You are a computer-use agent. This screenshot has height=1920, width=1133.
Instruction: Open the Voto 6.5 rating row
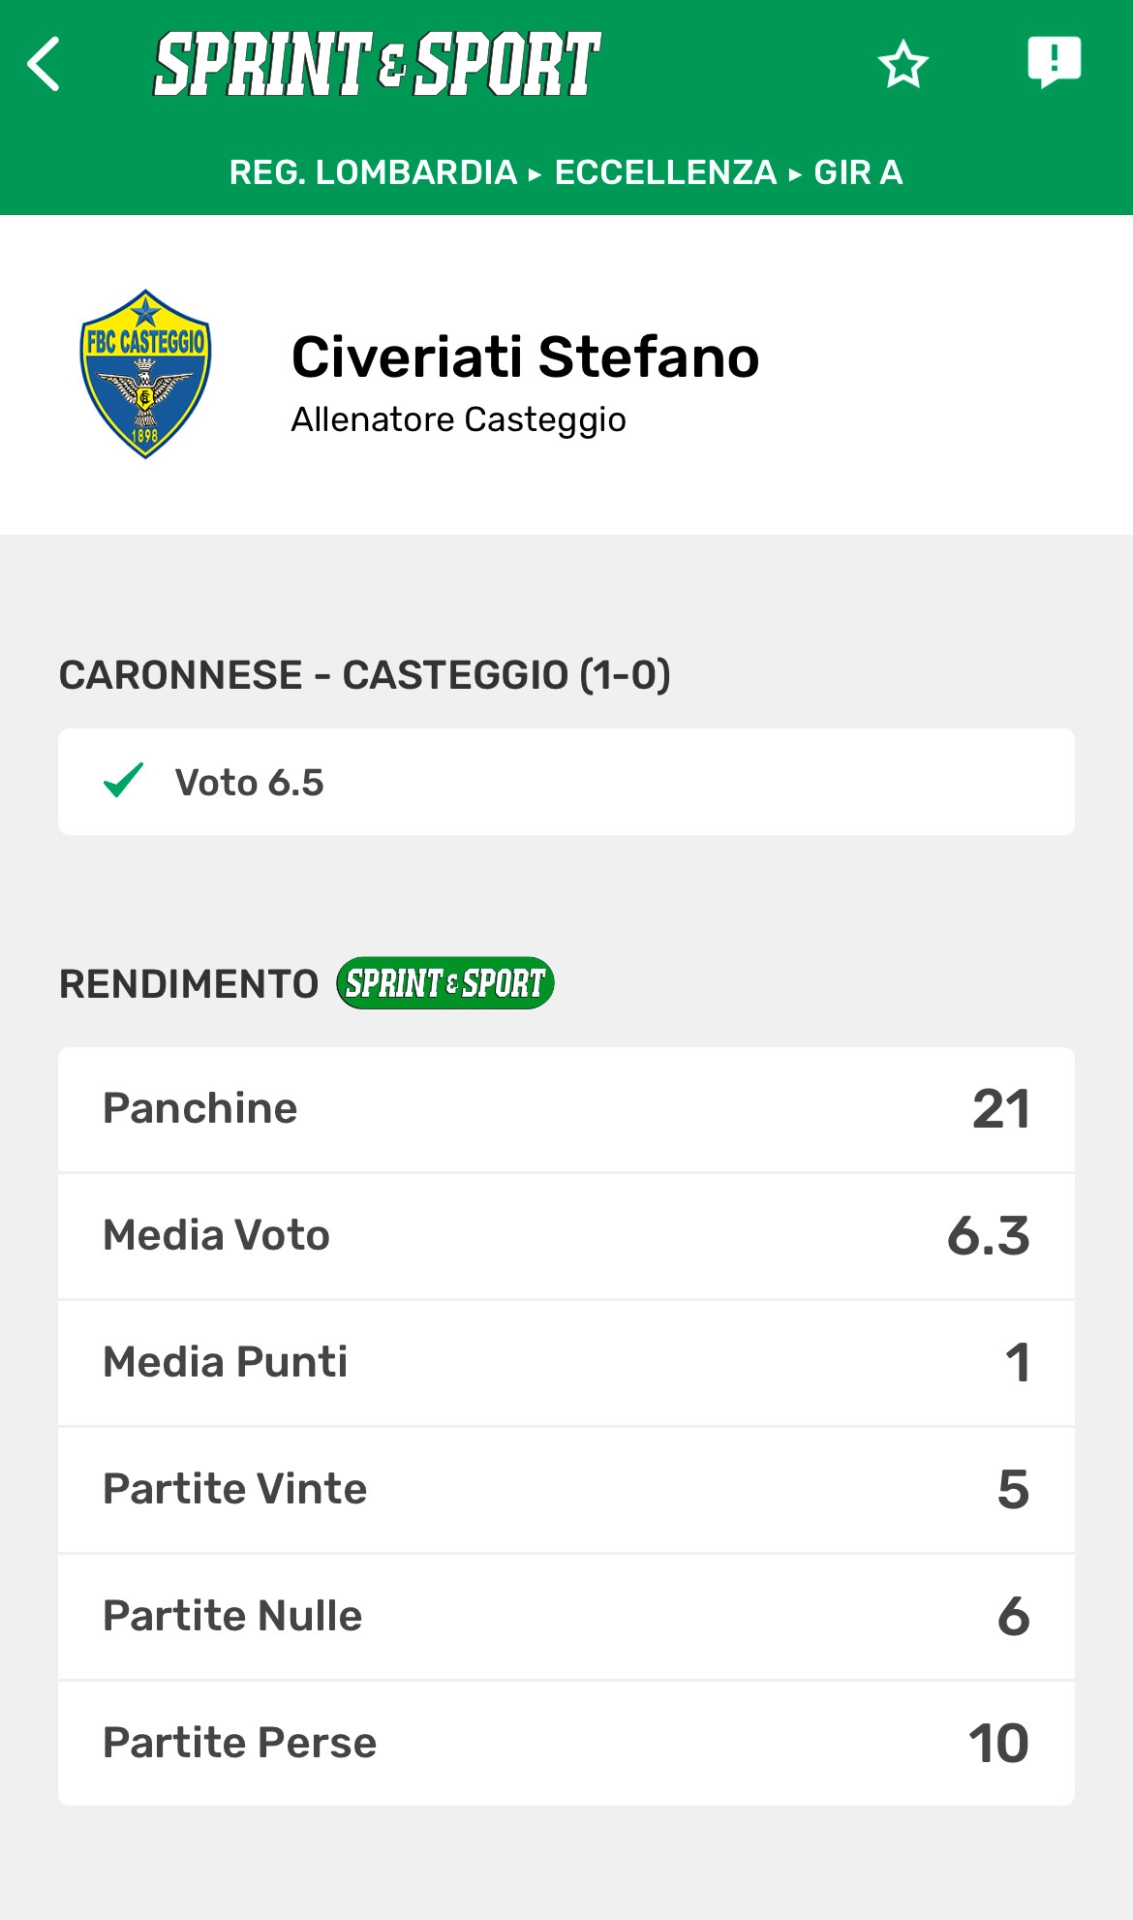pos(566,782)
